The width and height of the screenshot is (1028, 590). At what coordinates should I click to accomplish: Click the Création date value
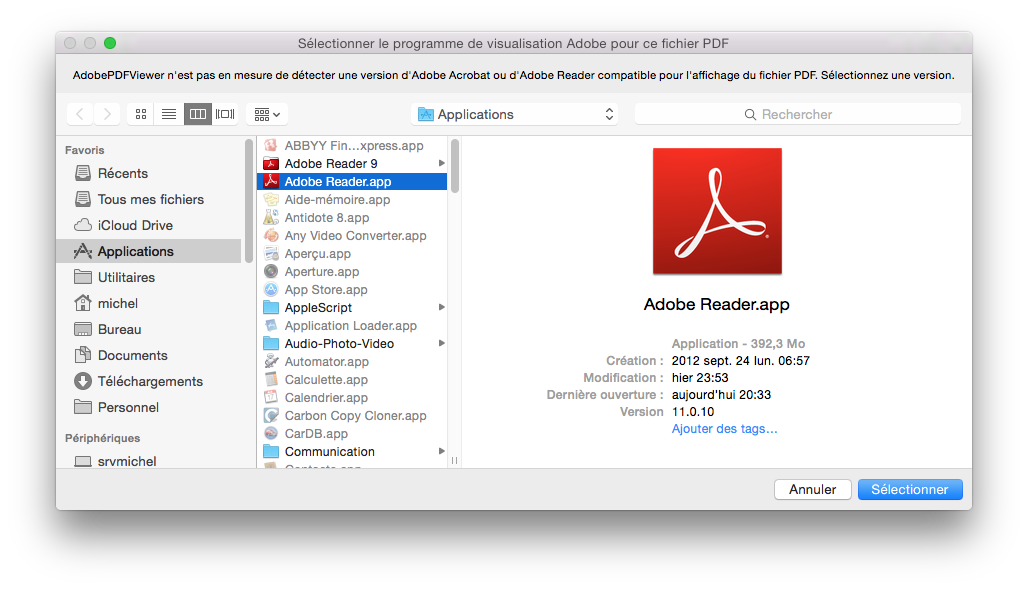[741, 361]
